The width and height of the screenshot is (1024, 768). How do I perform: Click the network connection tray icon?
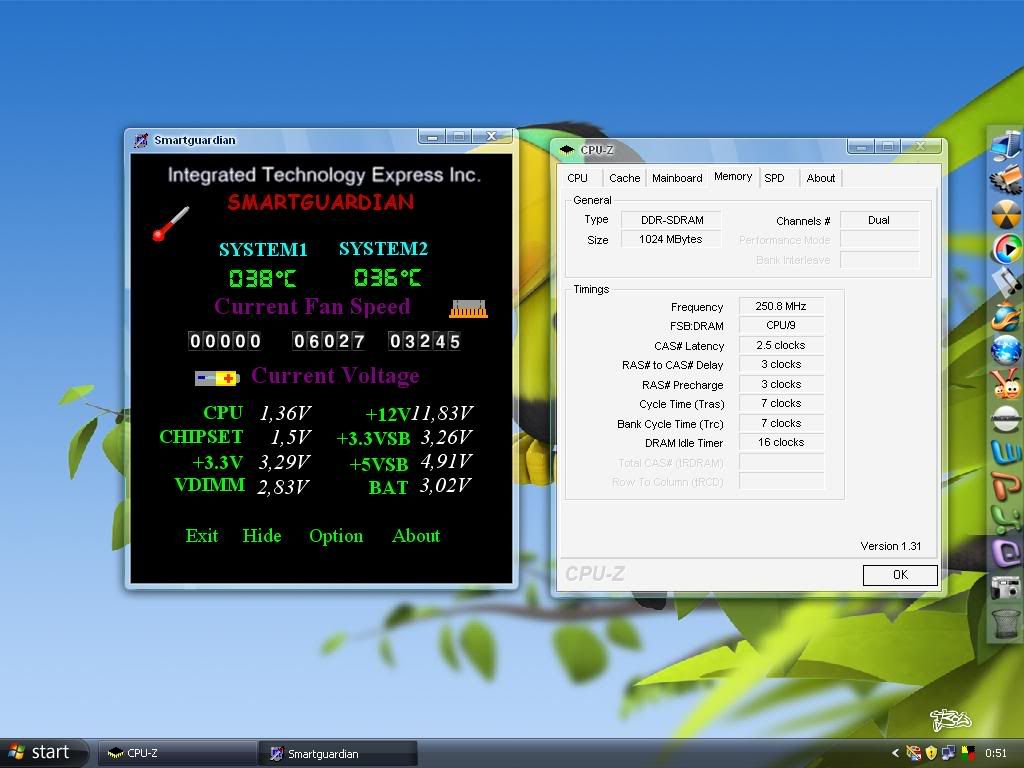(x=949, y=753)
